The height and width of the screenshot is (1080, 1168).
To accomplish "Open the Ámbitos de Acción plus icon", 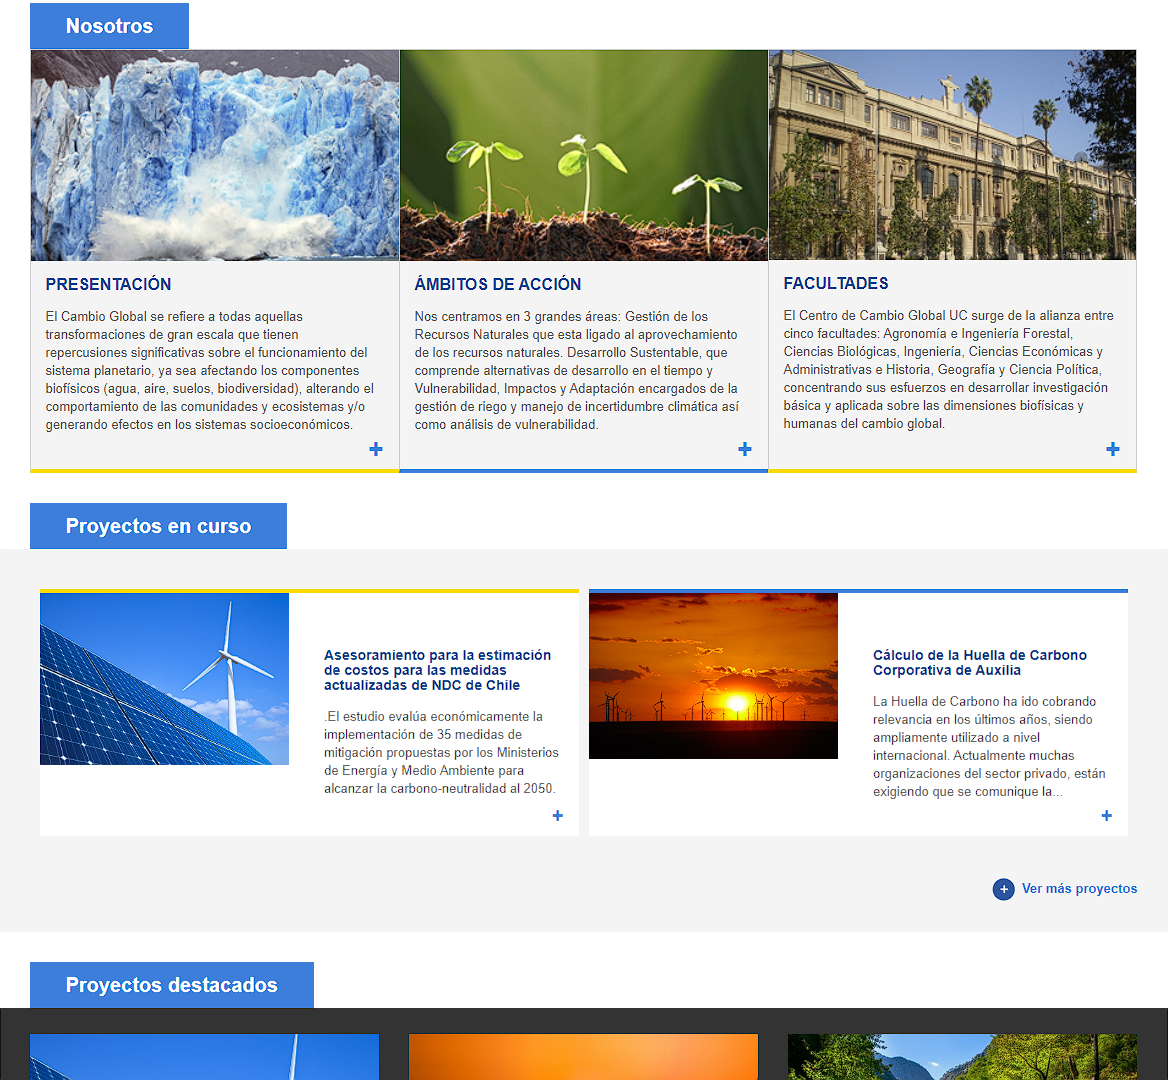I will [745, 448].
